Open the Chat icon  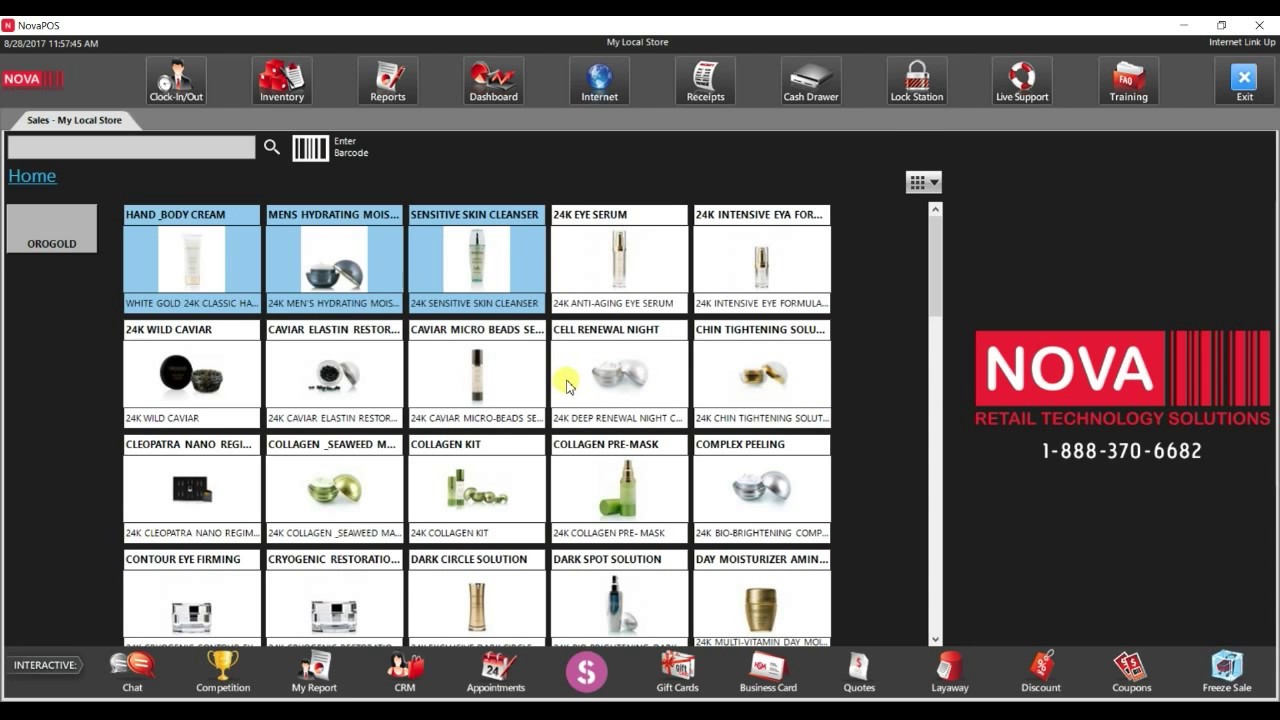tap(132, 672)
